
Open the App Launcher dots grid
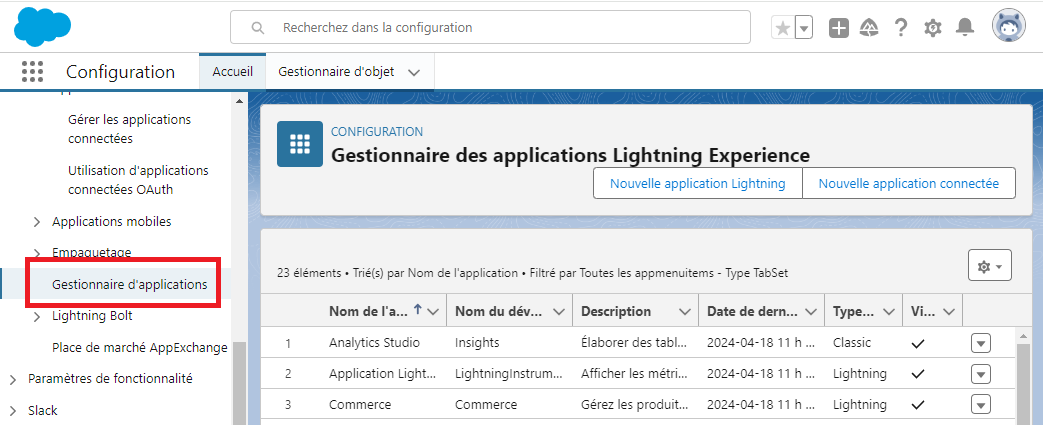(x=32, y=71)
